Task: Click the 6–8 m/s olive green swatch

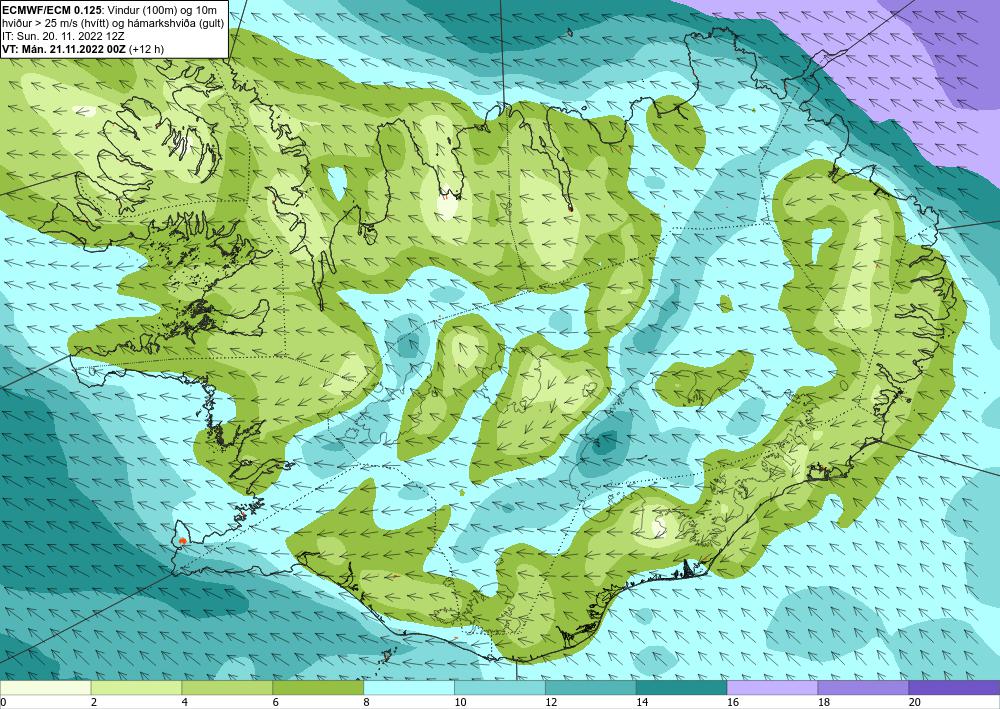Action: pyautogui.click(x=318, y=688)
